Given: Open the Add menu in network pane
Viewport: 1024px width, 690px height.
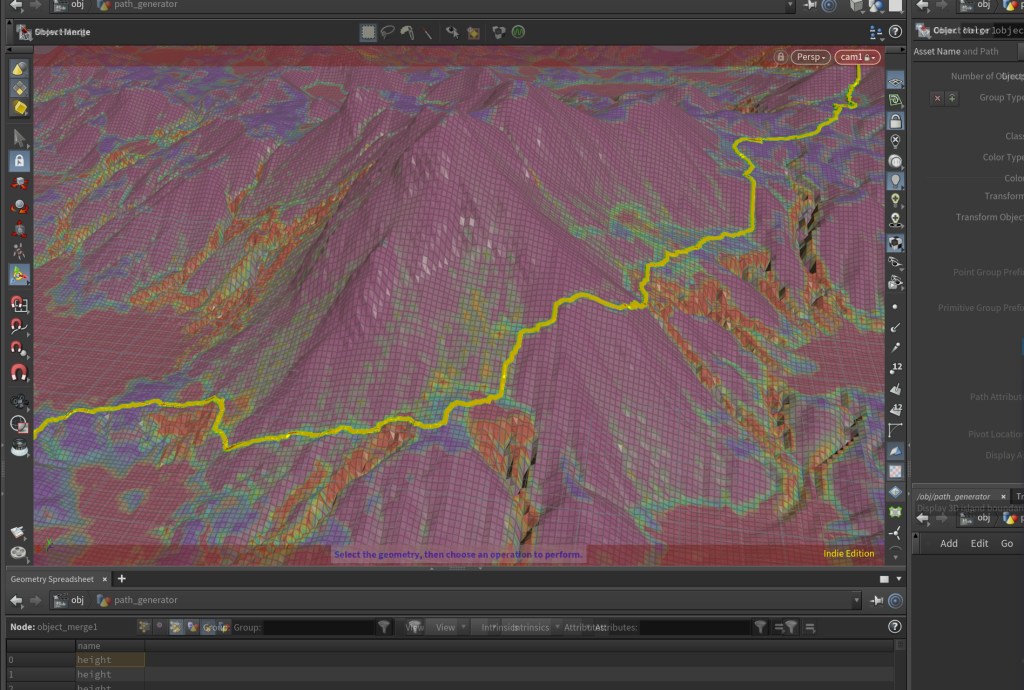Looking at the screenshot, I should (948, 543).
